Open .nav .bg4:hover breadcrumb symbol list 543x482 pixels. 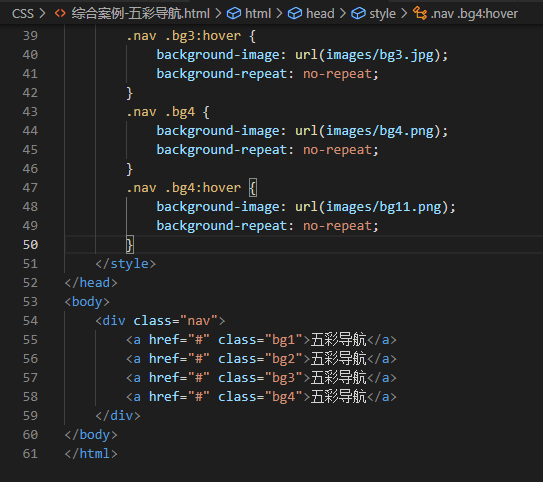(474, 14)
